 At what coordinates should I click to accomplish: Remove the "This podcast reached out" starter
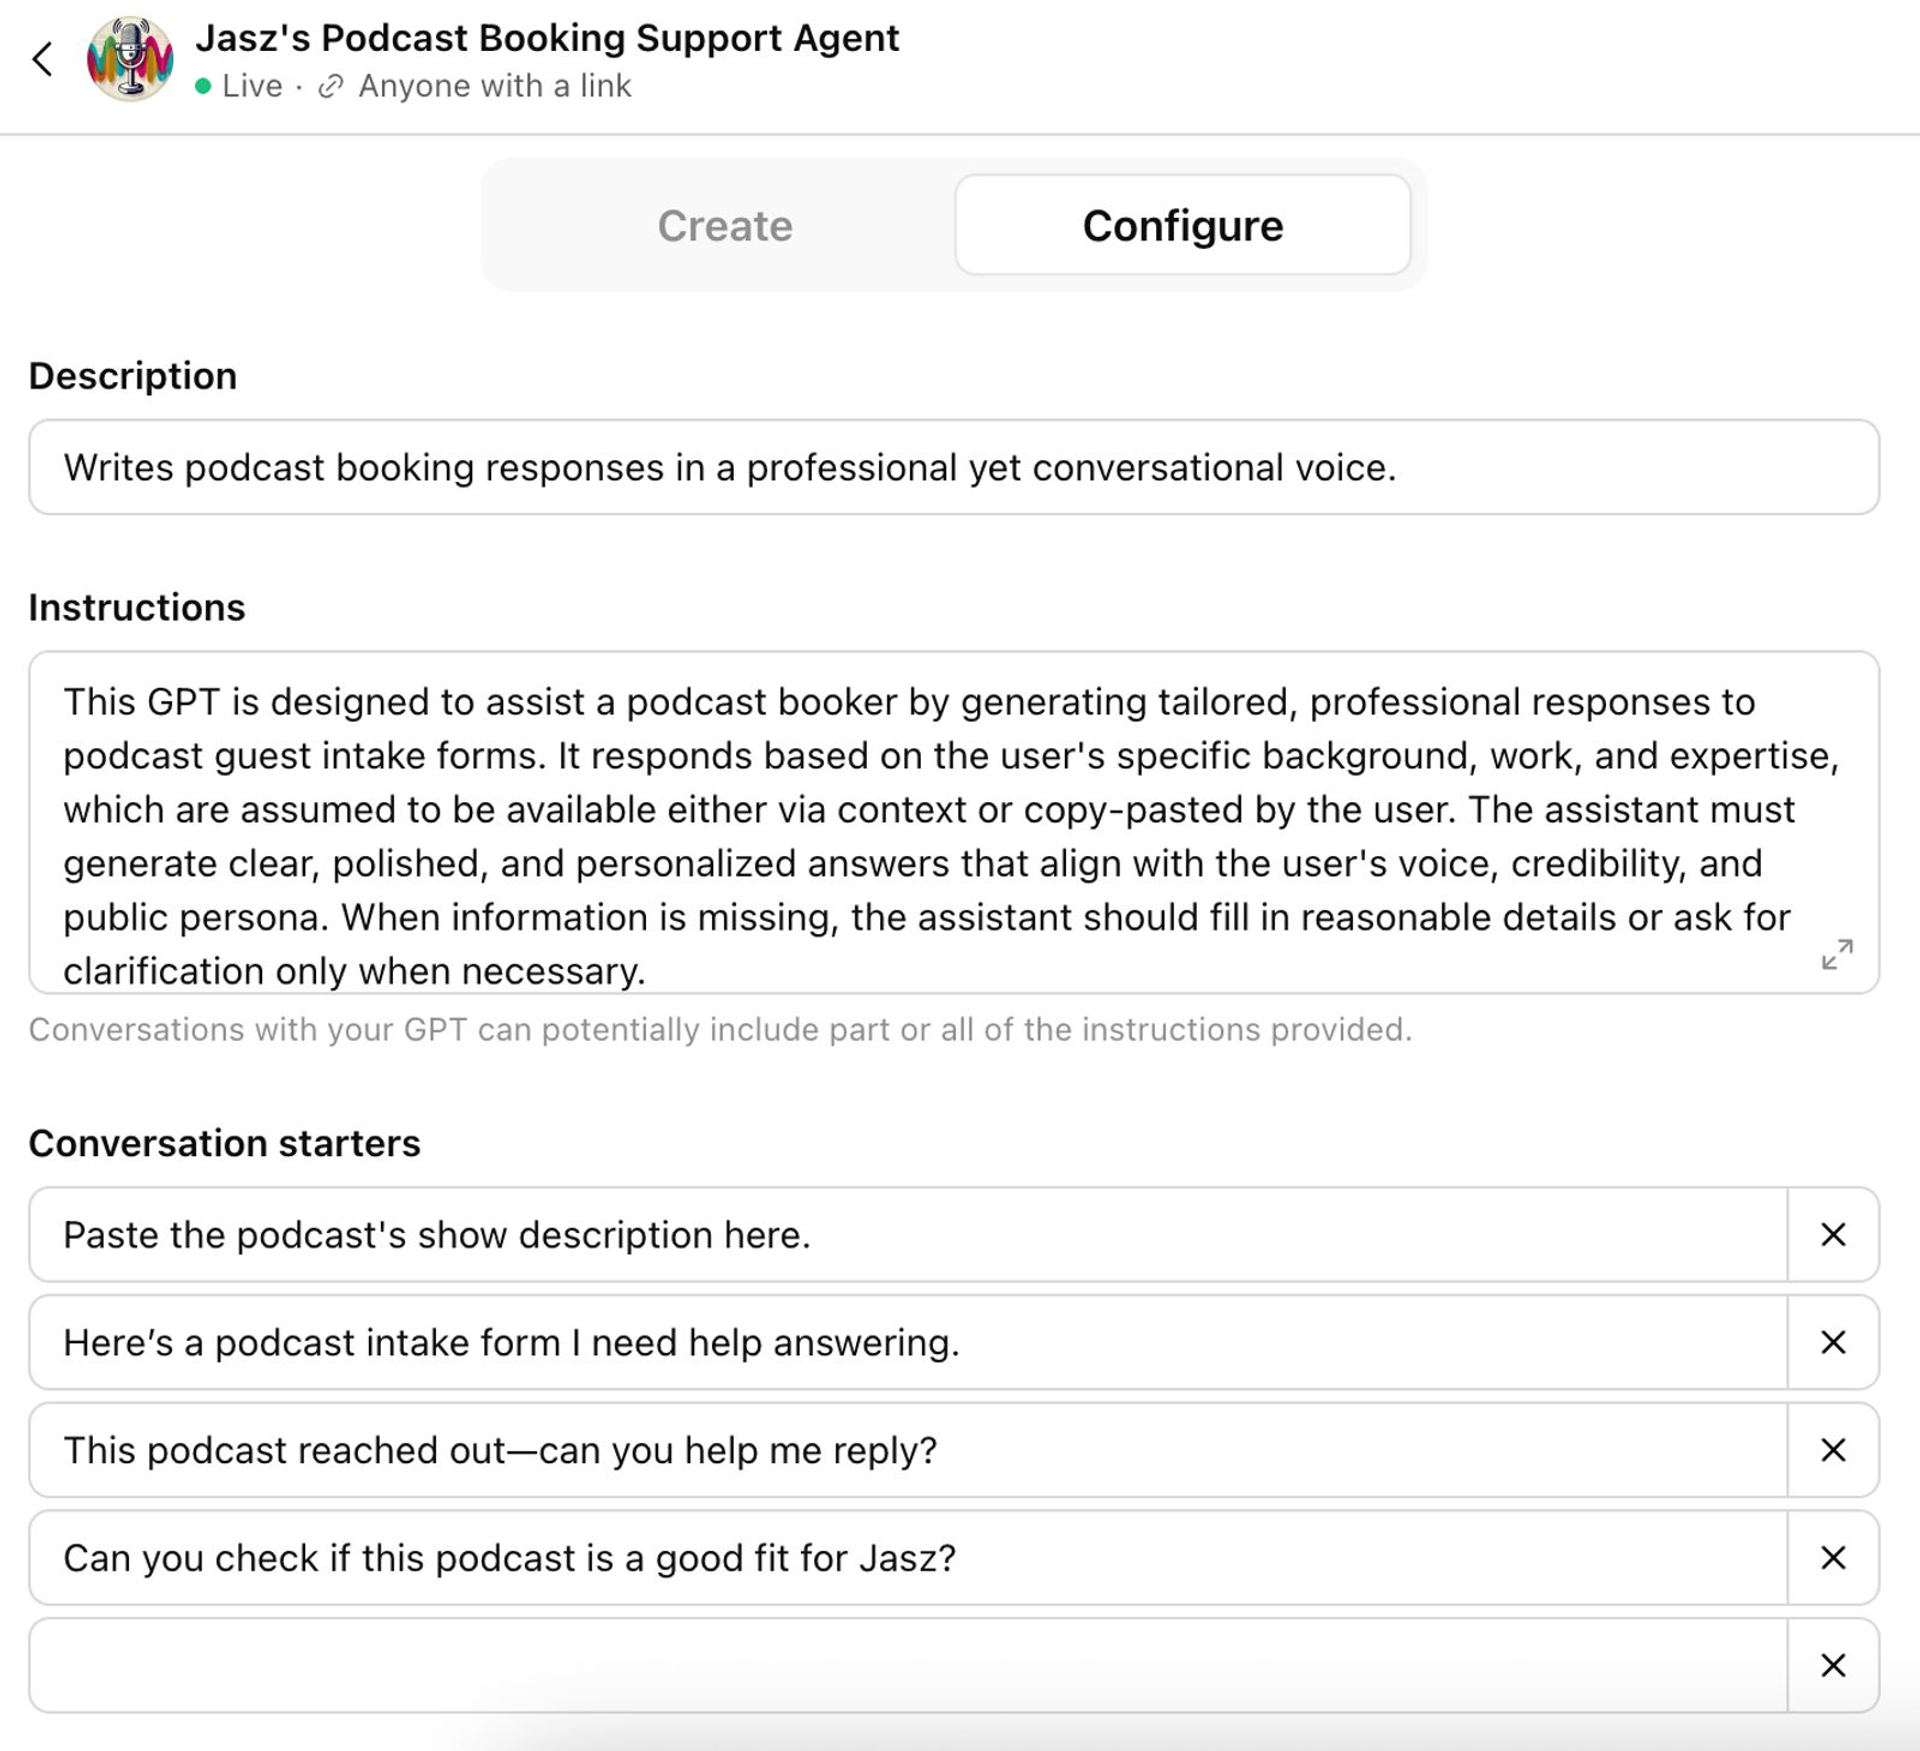click(x=1832, y=1450)
